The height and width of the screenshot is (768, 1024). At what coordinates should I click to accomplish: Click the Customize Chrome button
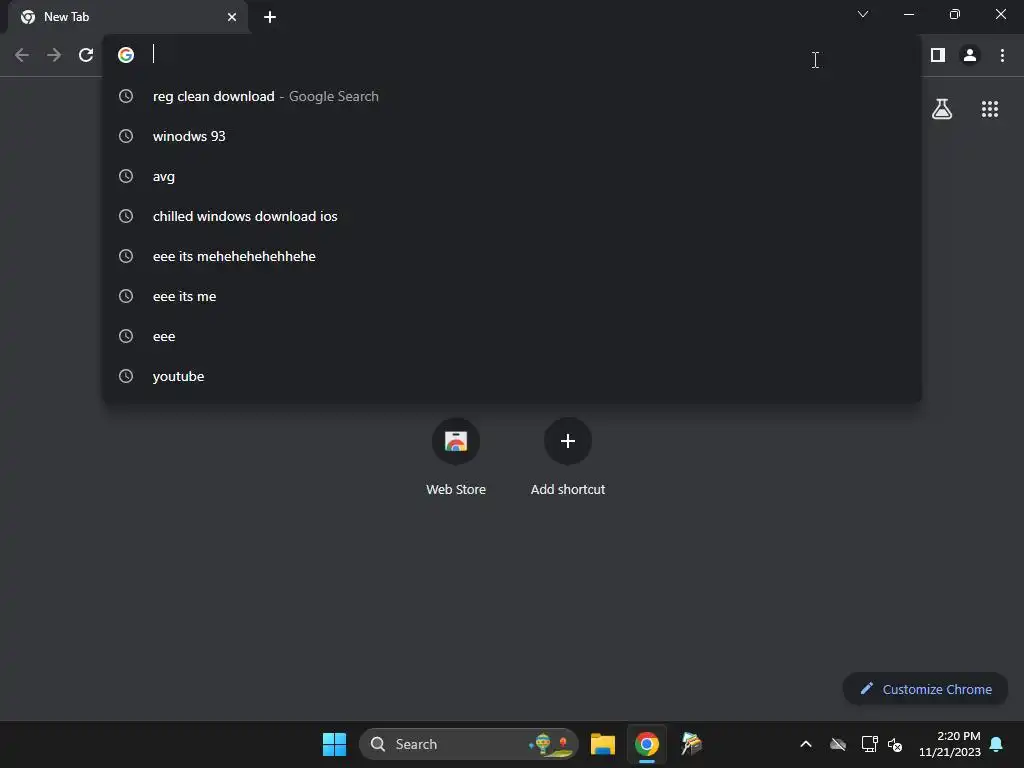(925, 689)
